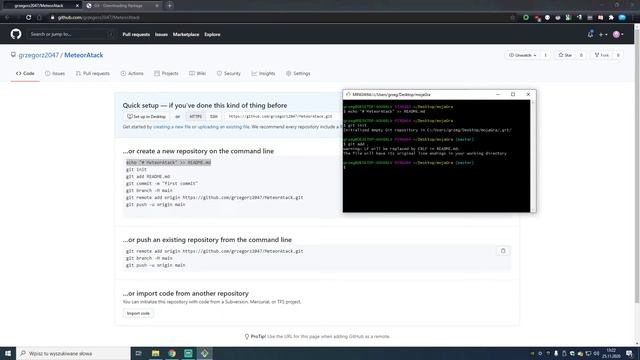The image size is (640, 360).
Task: Switch to the Code tab
Action: (25, 73)
